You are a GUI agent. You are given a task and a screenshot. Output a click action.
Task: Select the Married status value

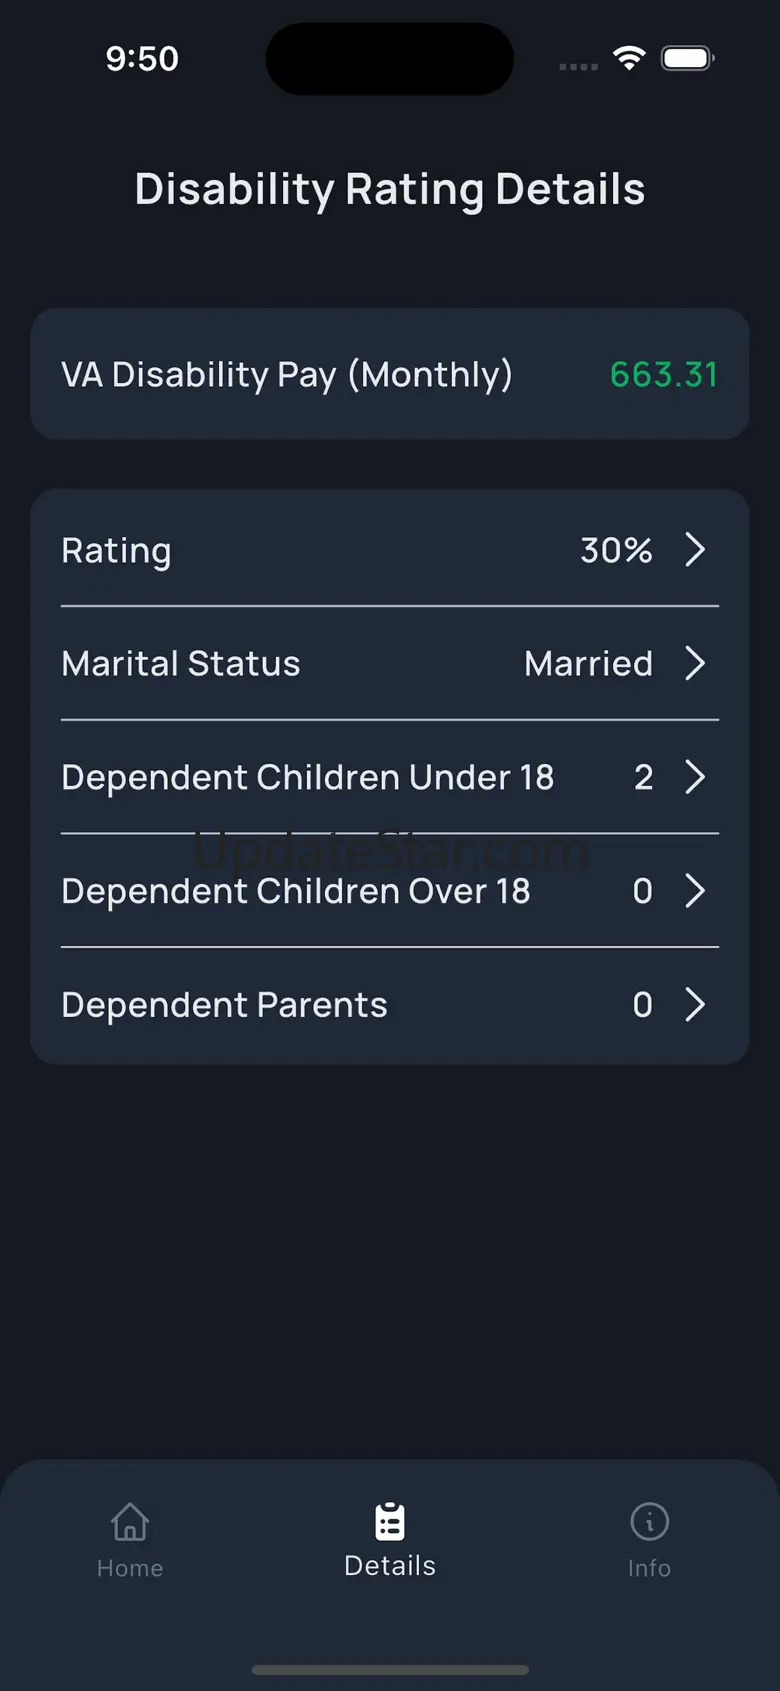(x=588, y=664)
